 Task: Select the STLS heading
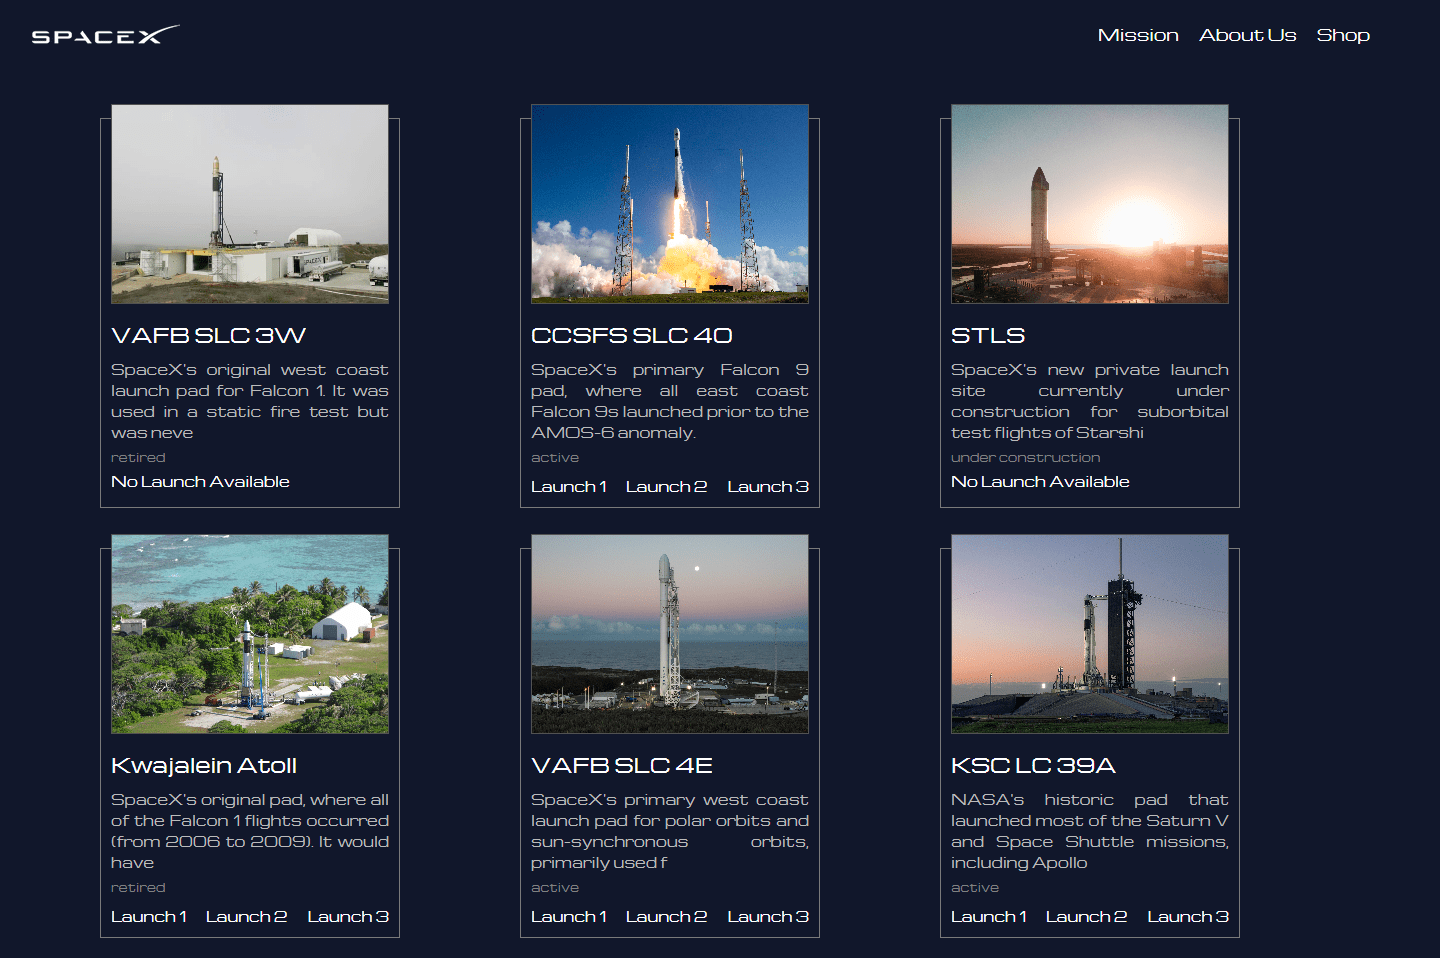click(988, 335)
